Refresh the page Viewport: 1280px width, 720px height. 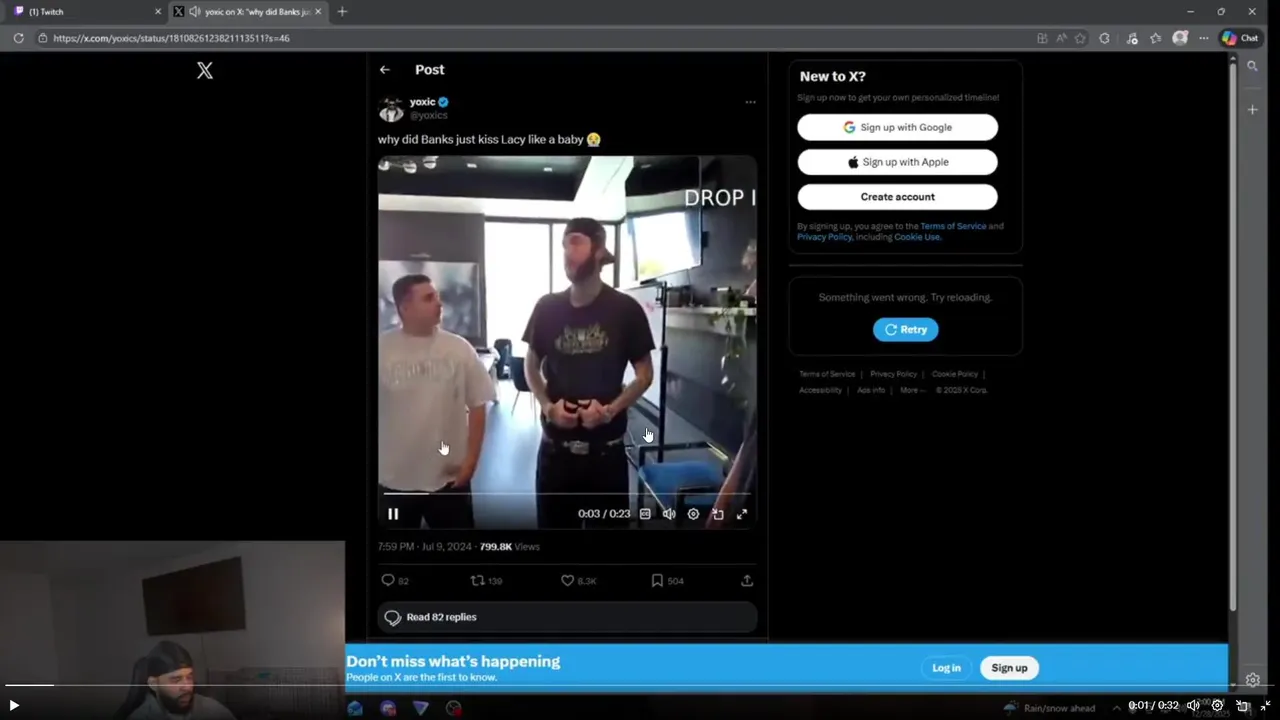point(18,38)
